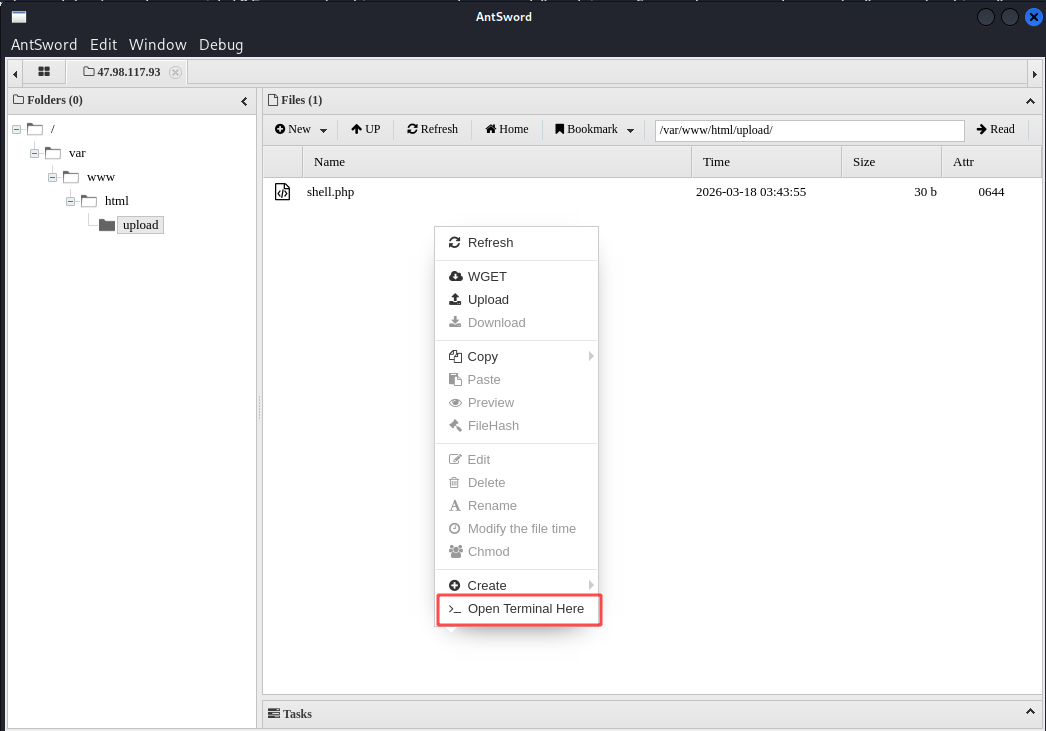The width and height of the screenshot is (1046, 731).
Task: Sort files by Attr column
Action: point(991,162)
